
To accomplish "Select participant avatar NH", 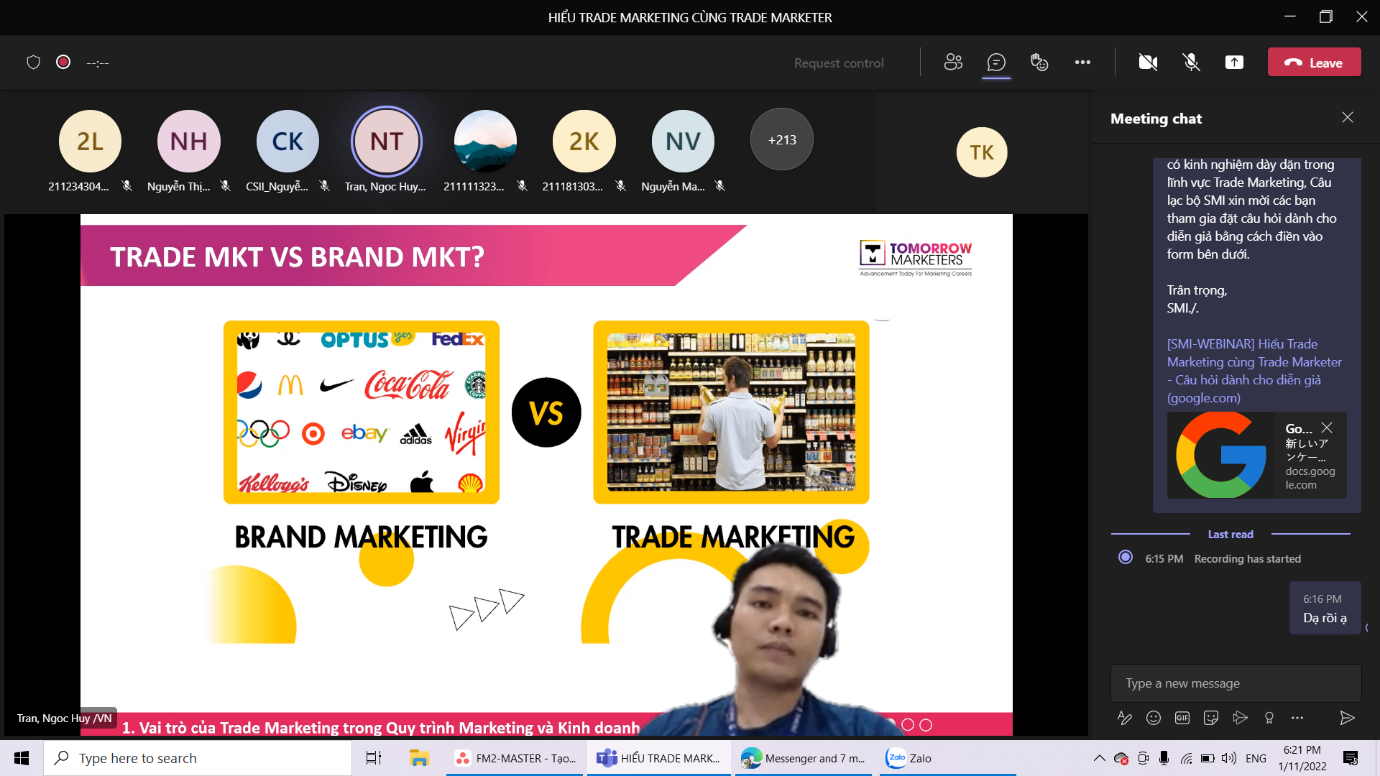I will click(189, 141).
